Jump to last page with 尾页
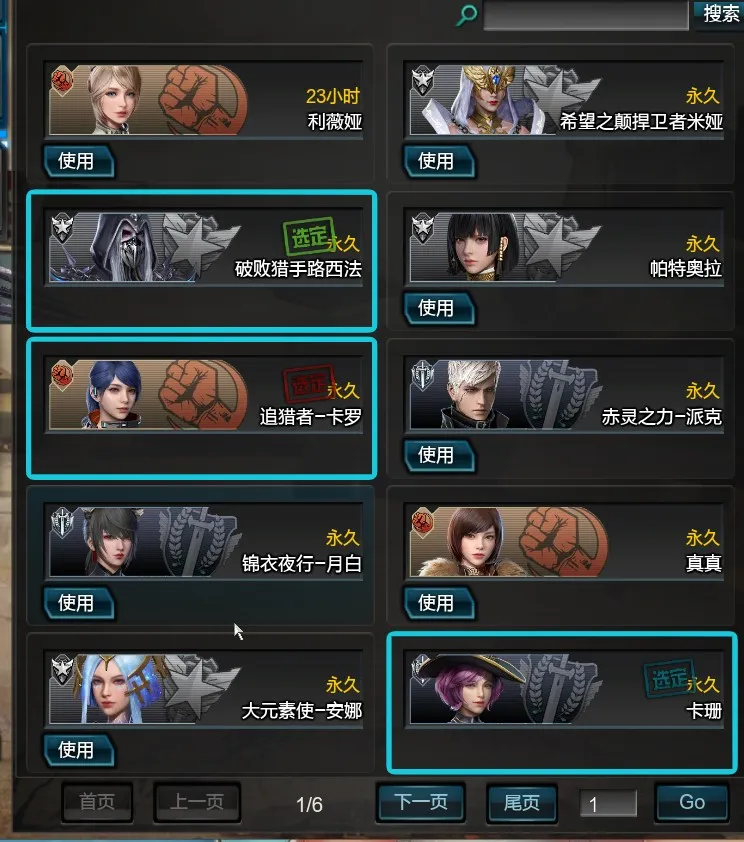The width and height of the screenshot is (744, 842). click(521, 803)
